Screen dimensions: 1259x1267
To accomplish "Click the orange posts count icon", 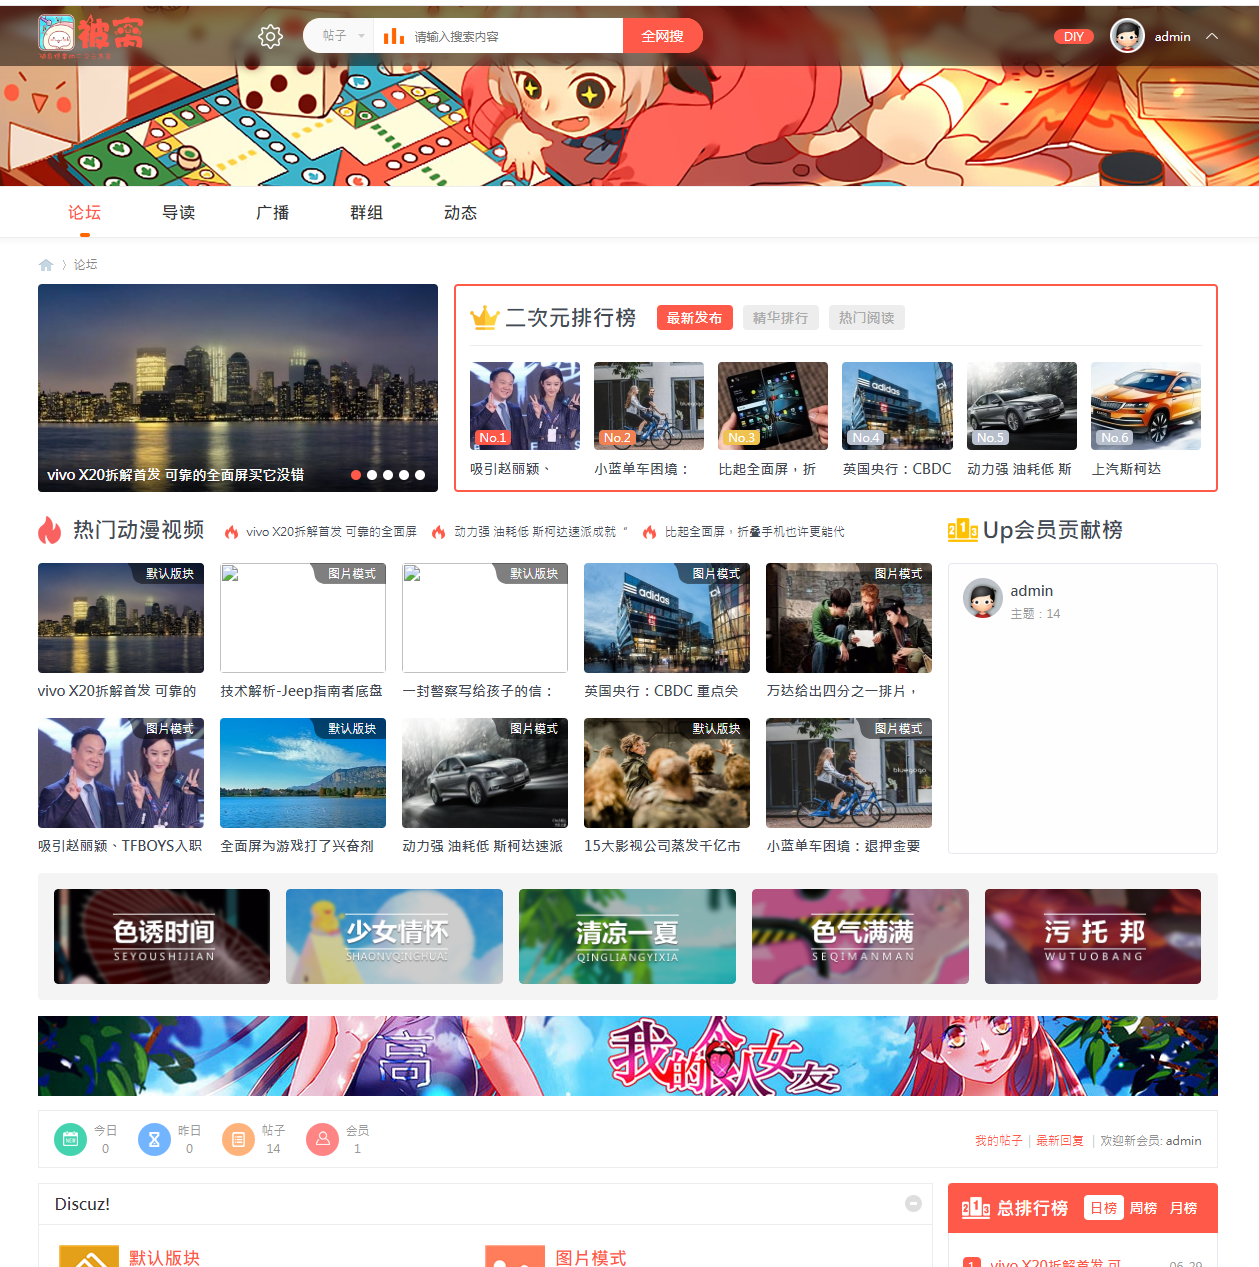I will (238, 1139).
